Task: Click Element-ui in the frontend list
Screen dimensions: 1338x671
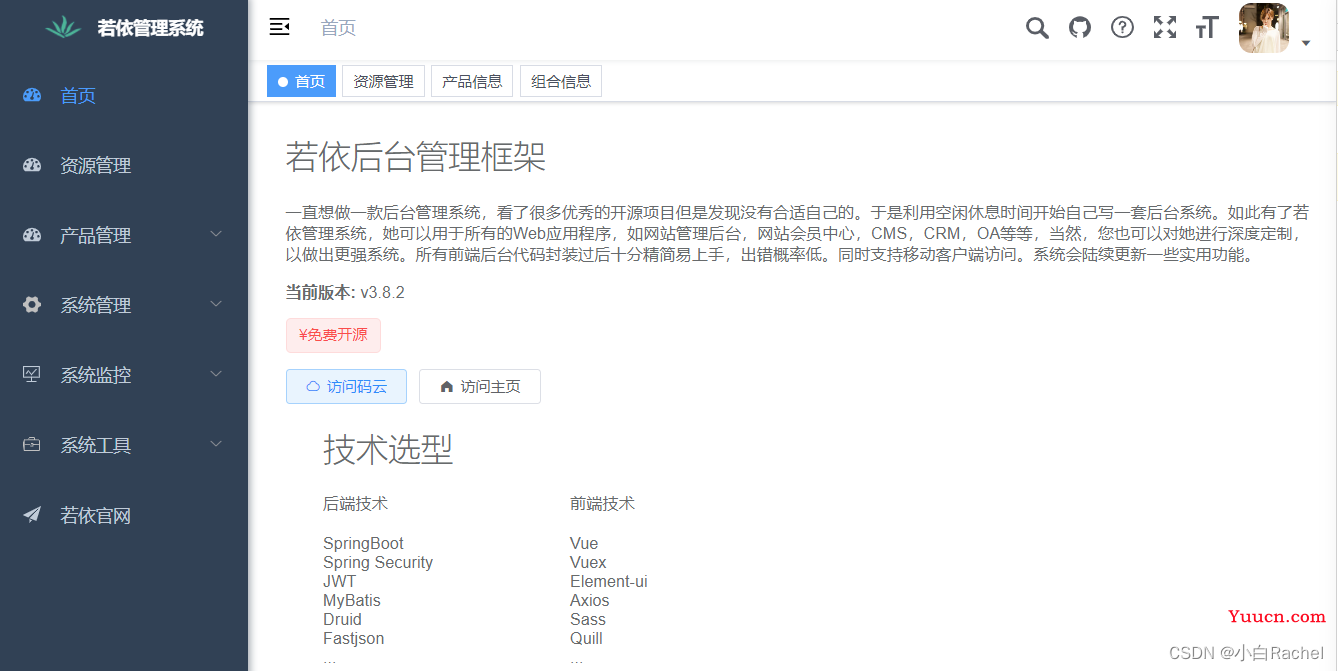Action: click(609, 582)
